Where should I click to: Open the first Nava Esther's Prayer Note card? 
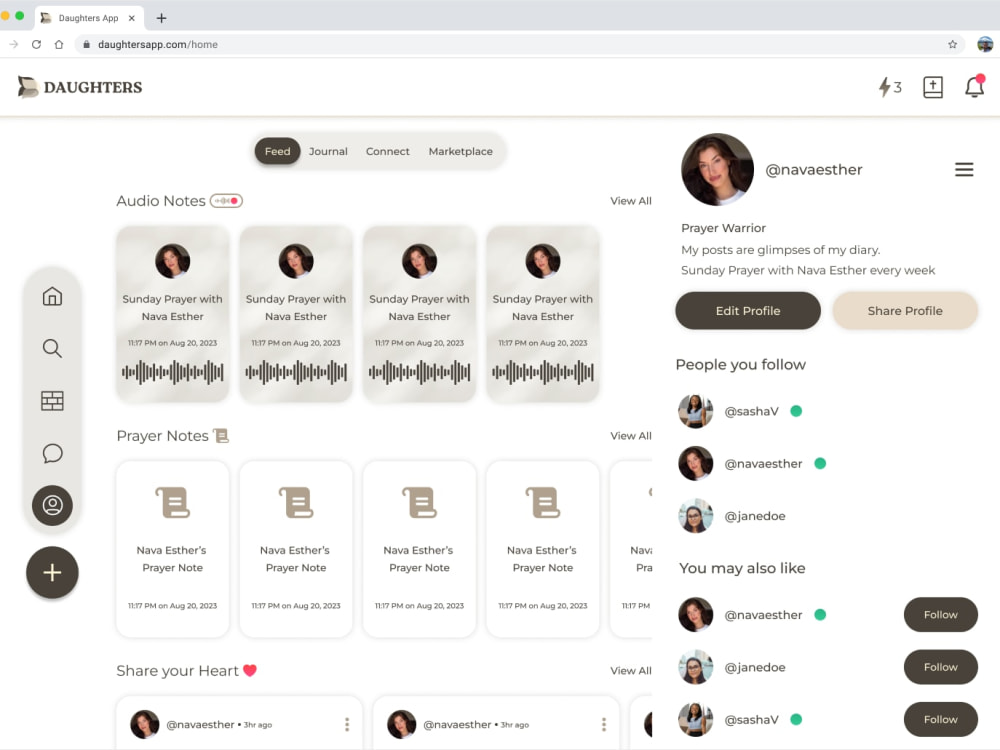pyautogui.click(x=172, y=549)
